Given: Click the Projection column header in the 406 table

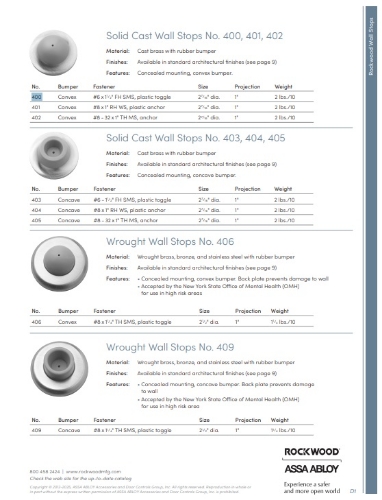Looking at the screenshot, I should point(248,311).
